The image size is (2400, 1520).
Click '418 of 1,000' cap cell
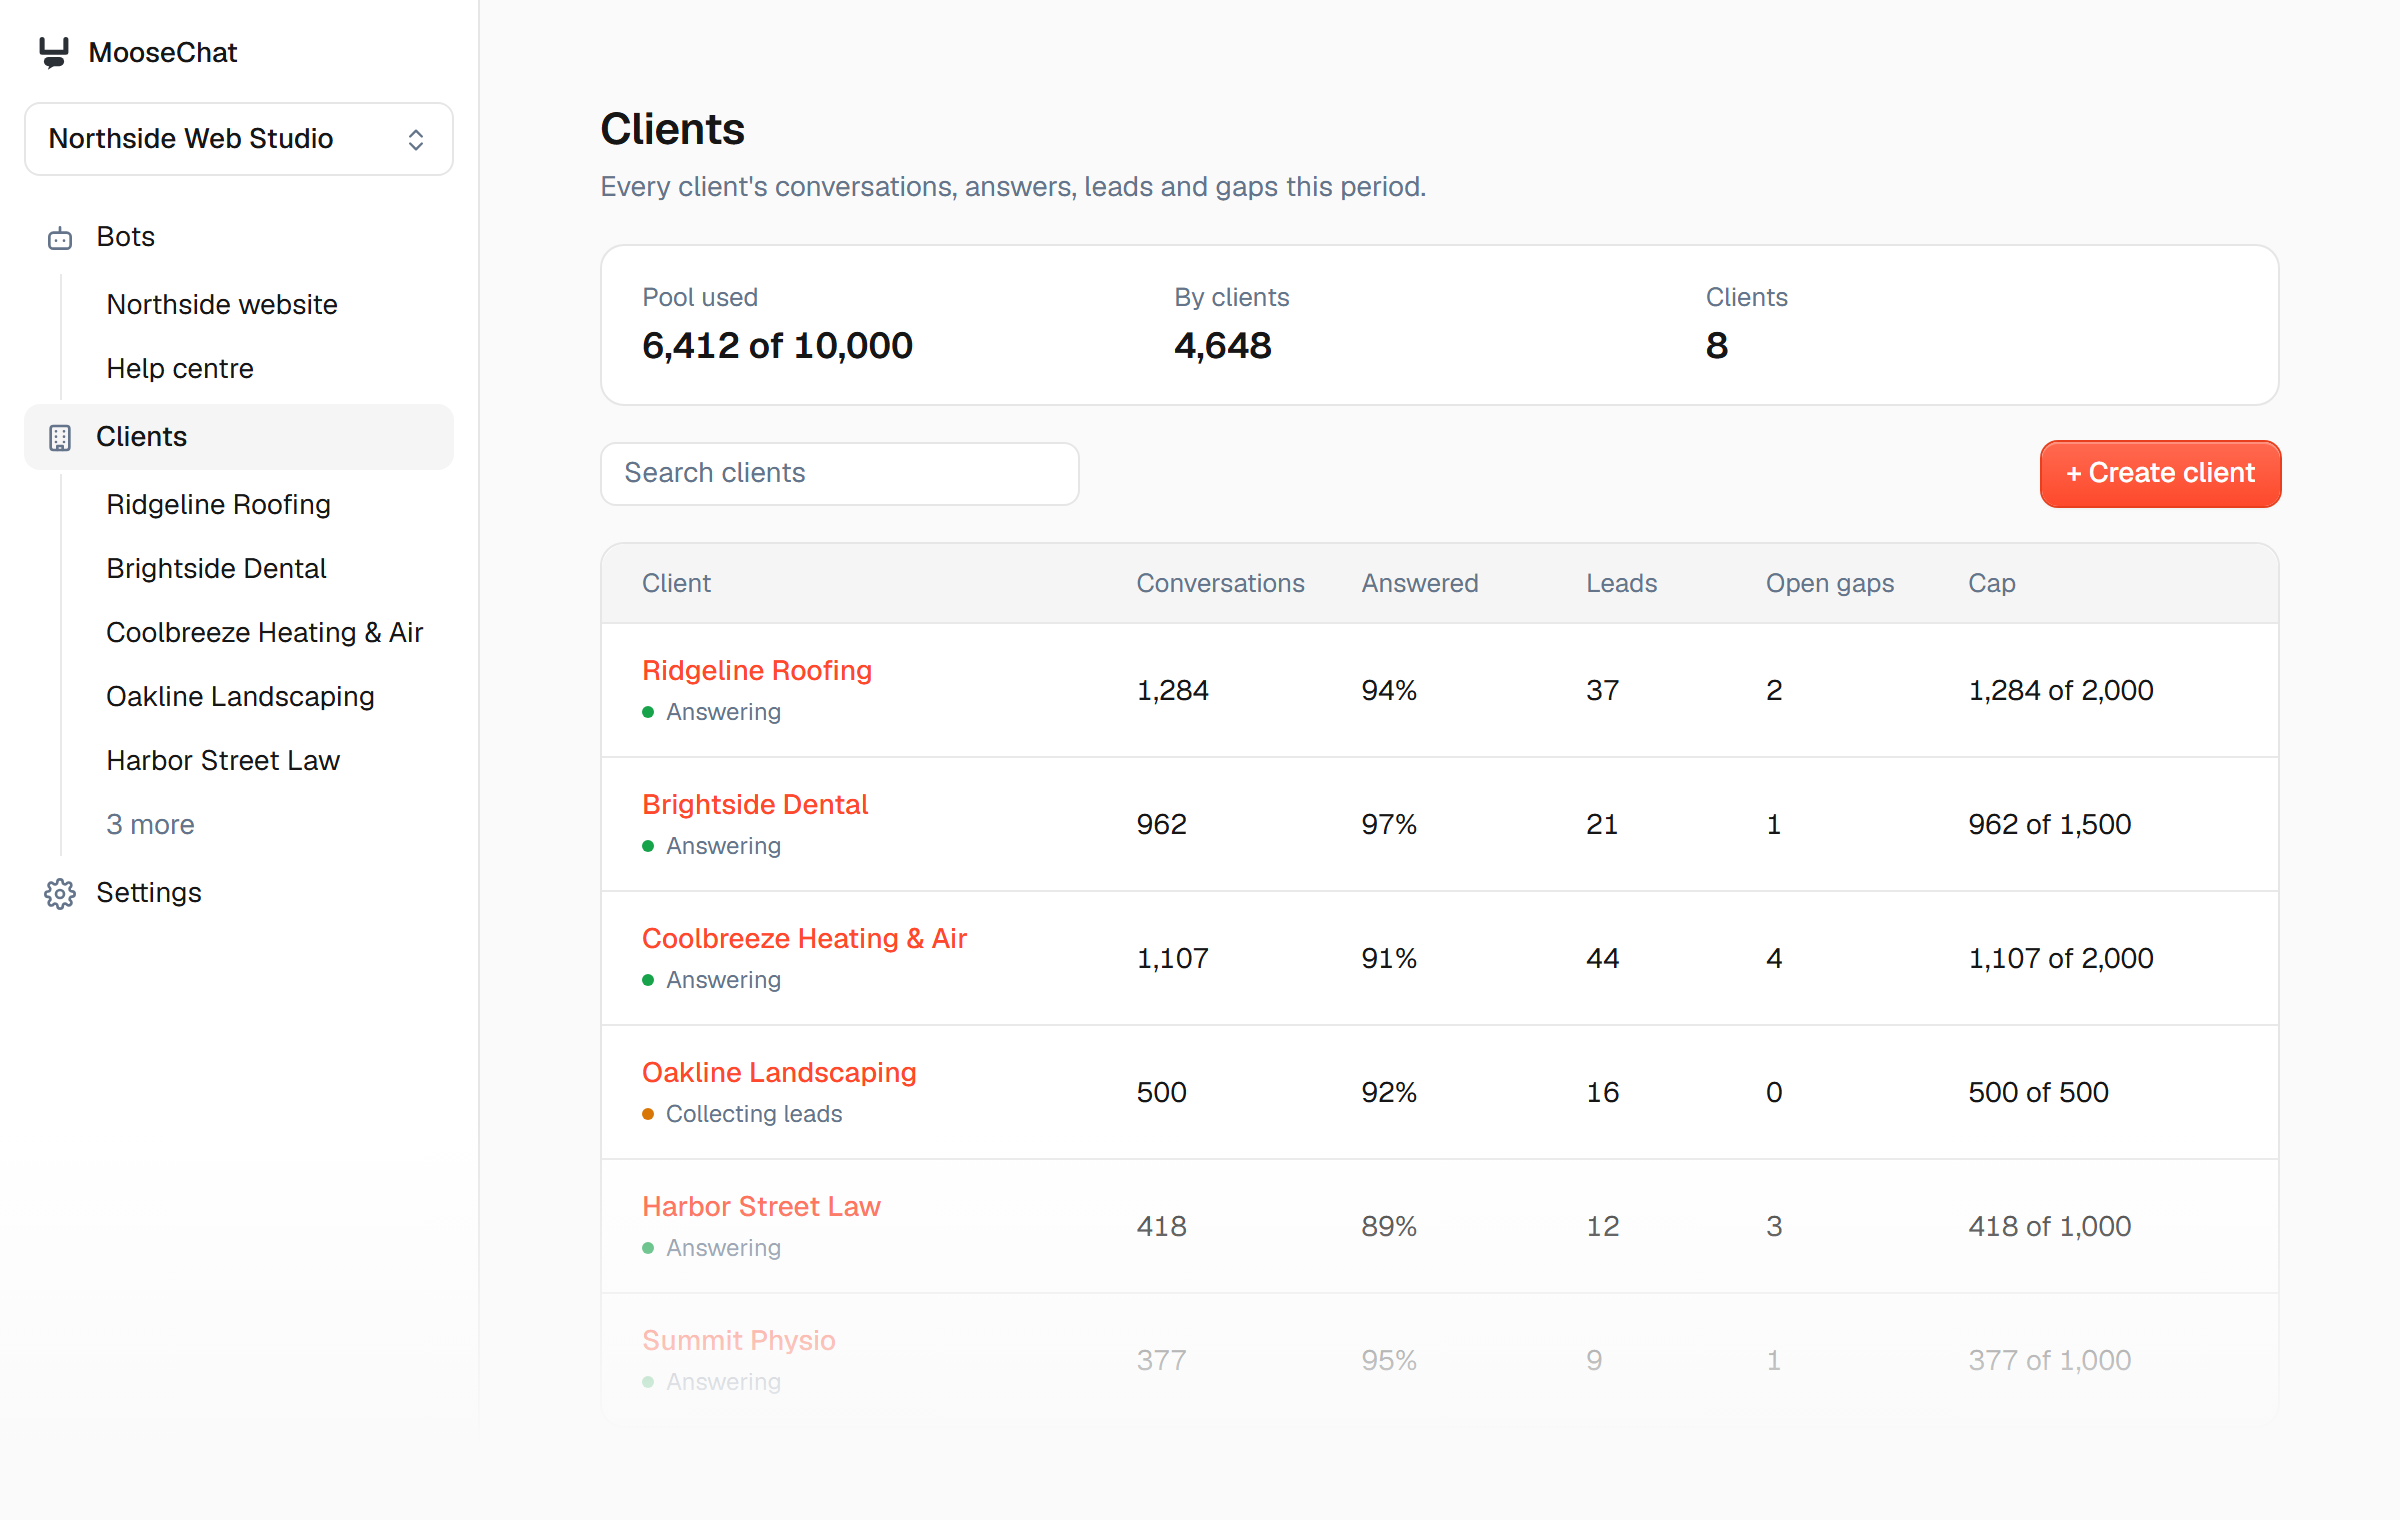coord(2049,1227)
